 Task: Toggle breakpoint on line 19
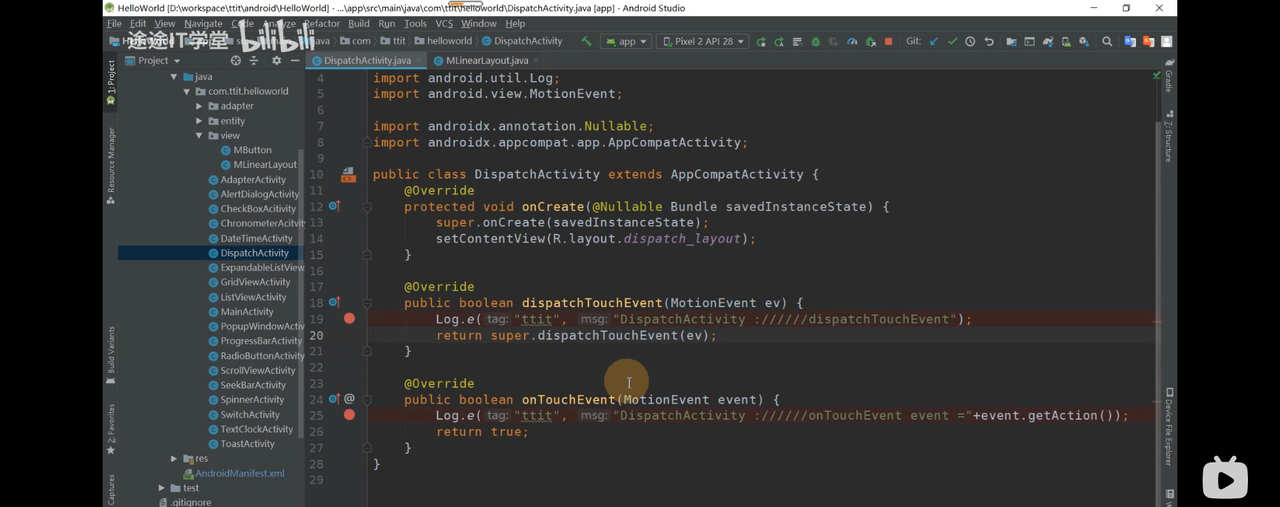tap(349, 319)
